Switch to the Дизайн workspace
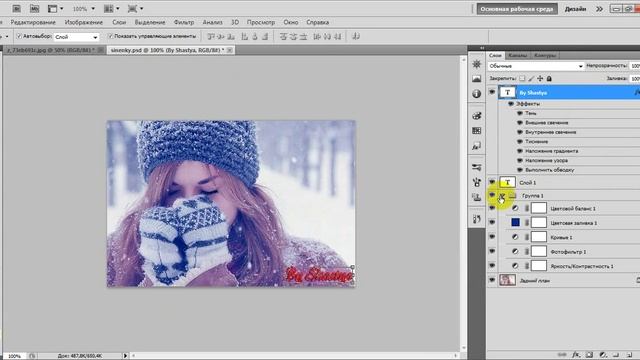The height and width of the screenshot is (360, 640). click(x=576, y=9)
